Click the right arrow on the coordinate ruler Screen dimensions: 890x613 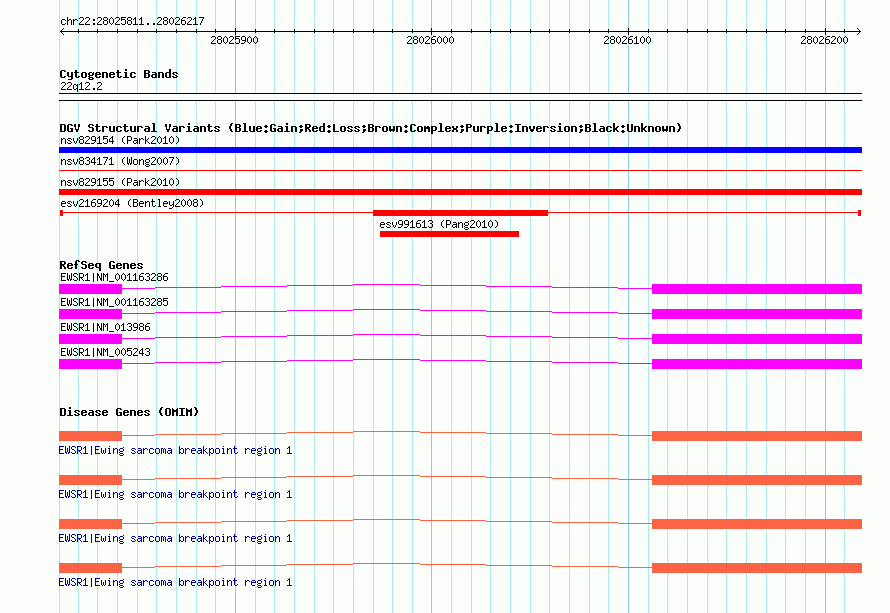(859, 32)
